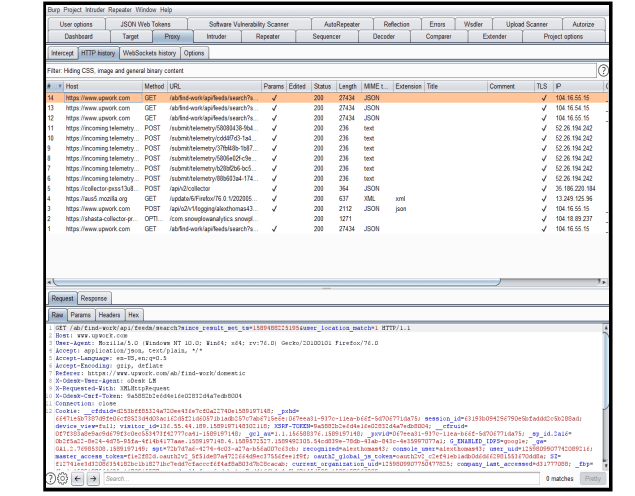635x496 pixels.
Task: Show the Request view tab
Action: click(x=62, y=298)
